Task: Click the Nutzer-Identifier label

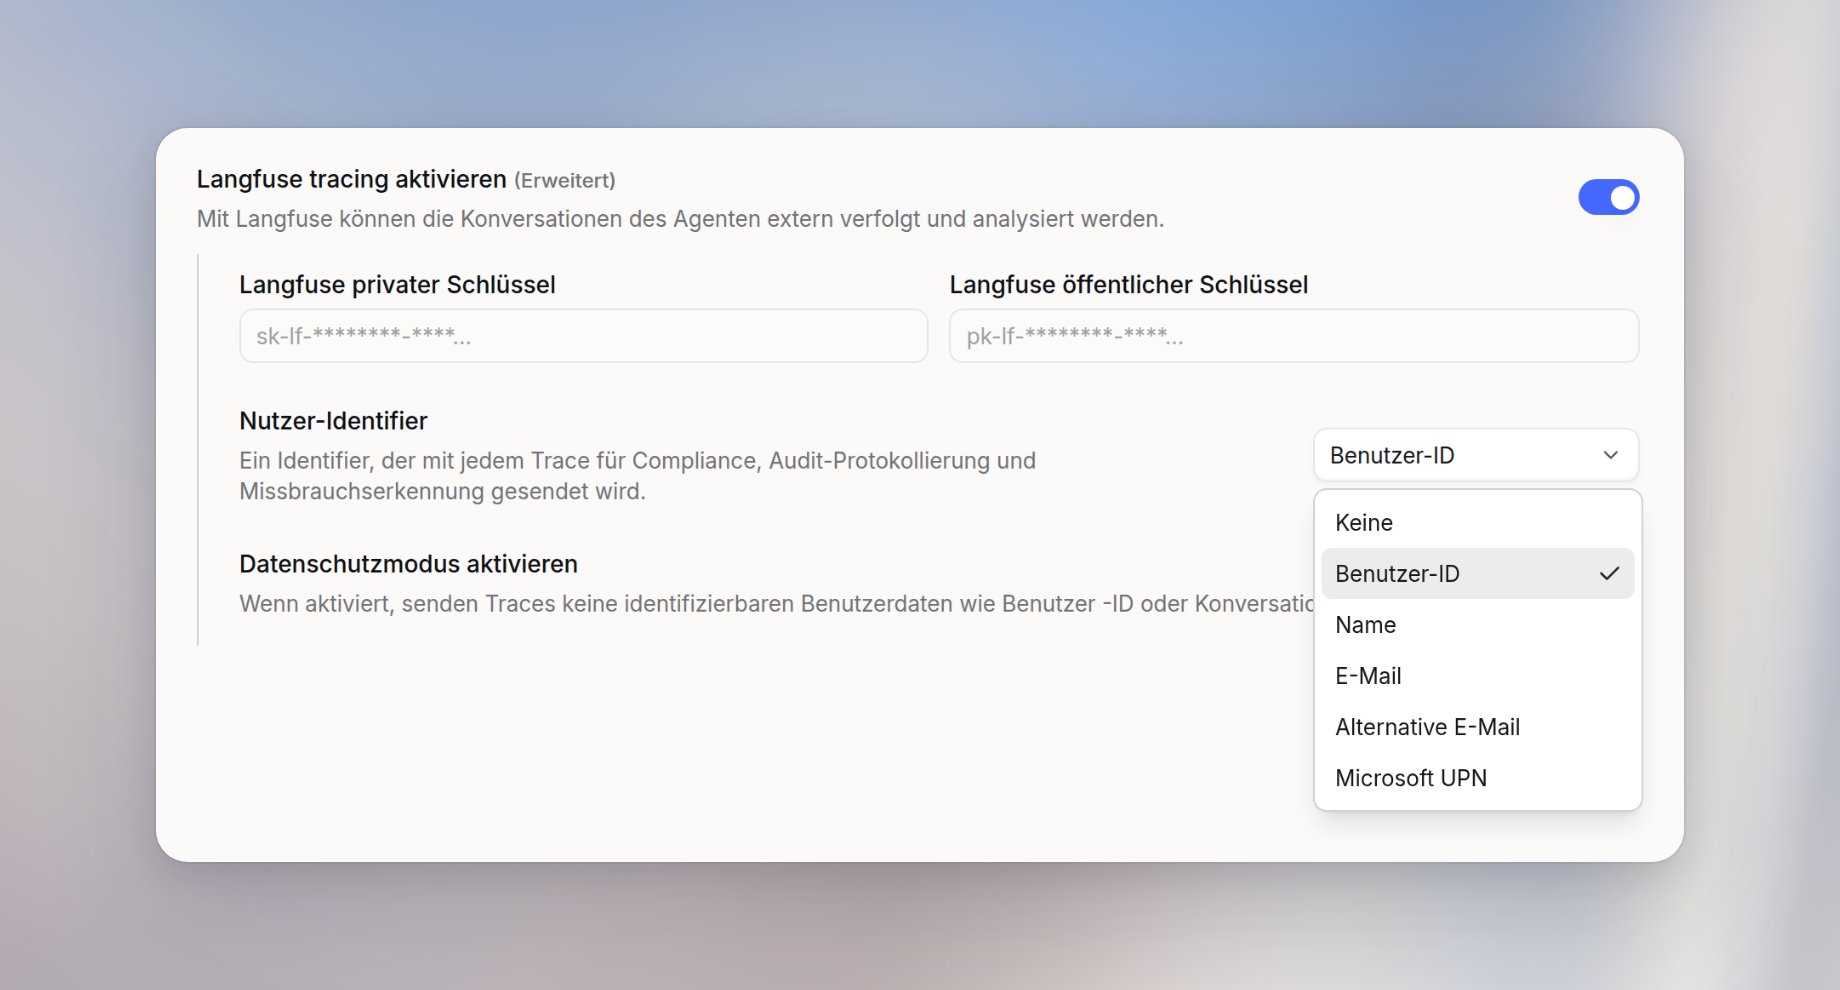Action: coord(333,421)
